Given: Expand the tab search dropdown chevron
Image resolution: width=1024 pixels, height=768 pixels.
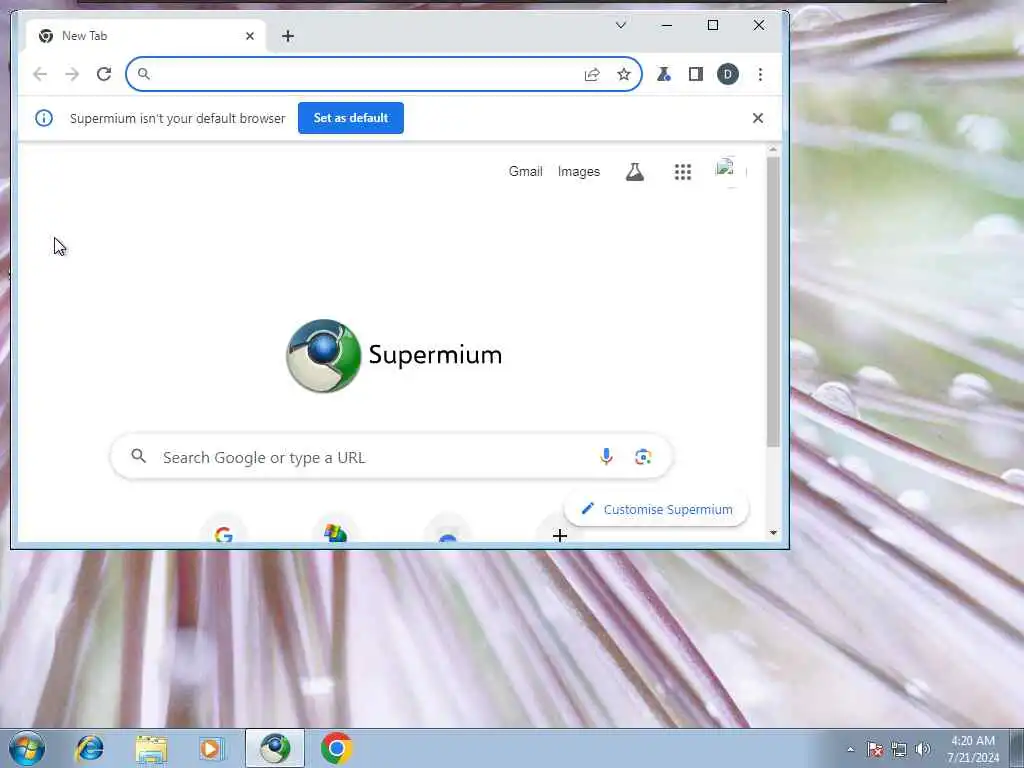Looking at the screenshot, I should pyautogui.click(x=621, y=25).
